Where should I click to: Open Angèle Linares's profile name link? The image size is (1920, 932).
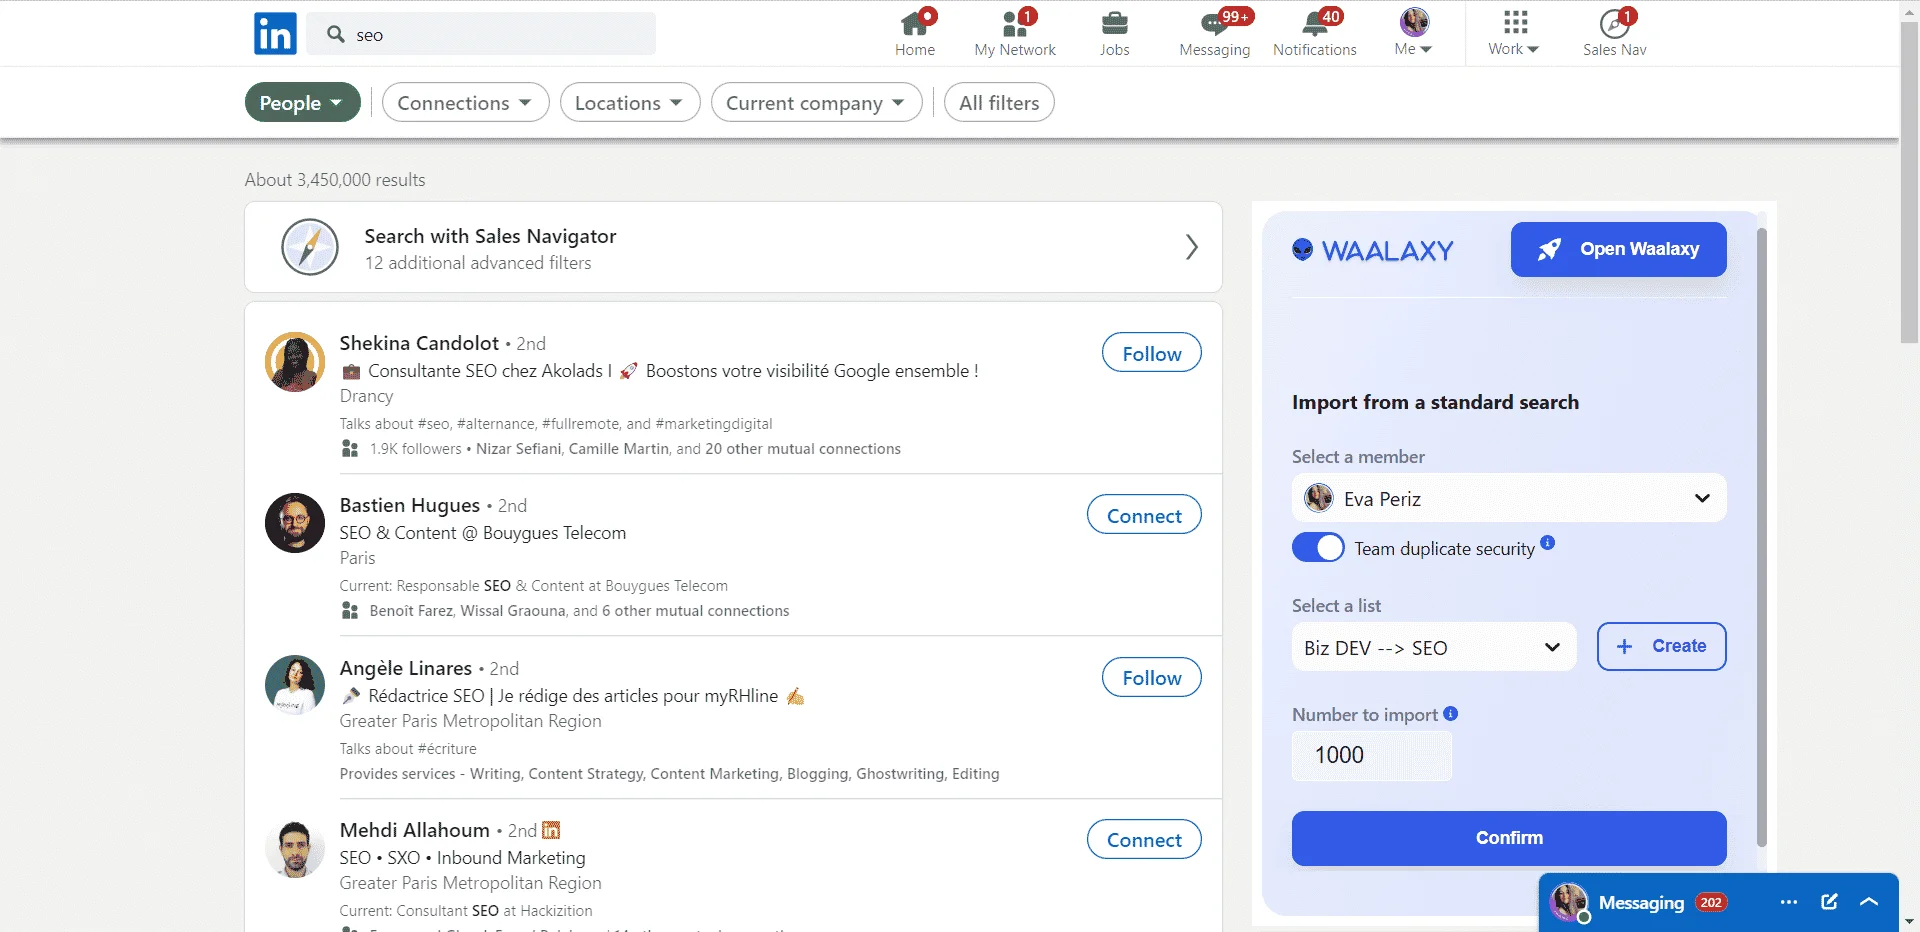(406, 668)
